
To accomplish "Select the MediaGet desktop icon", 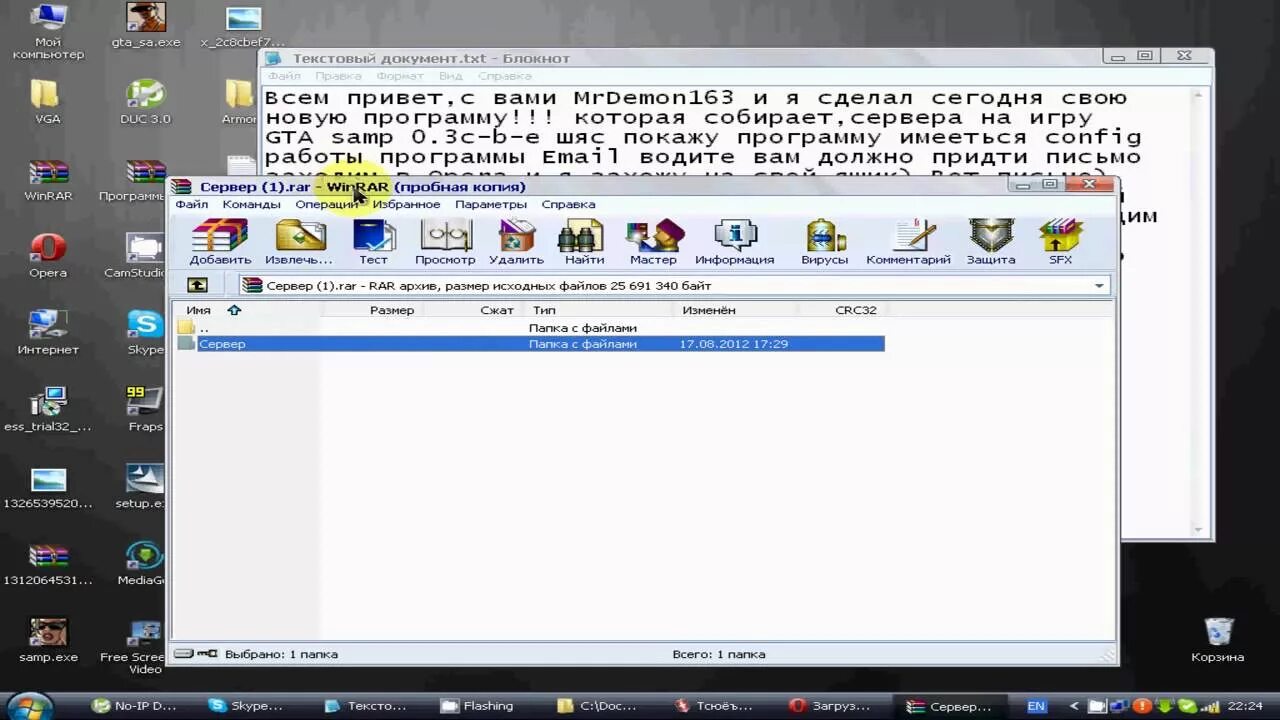I will click(143, 563).
